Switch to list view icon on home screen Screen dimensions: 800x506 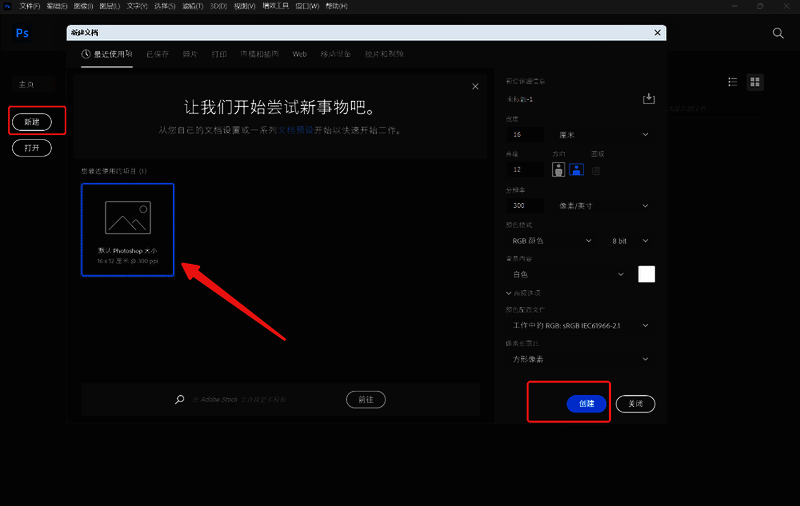point(733,82)
